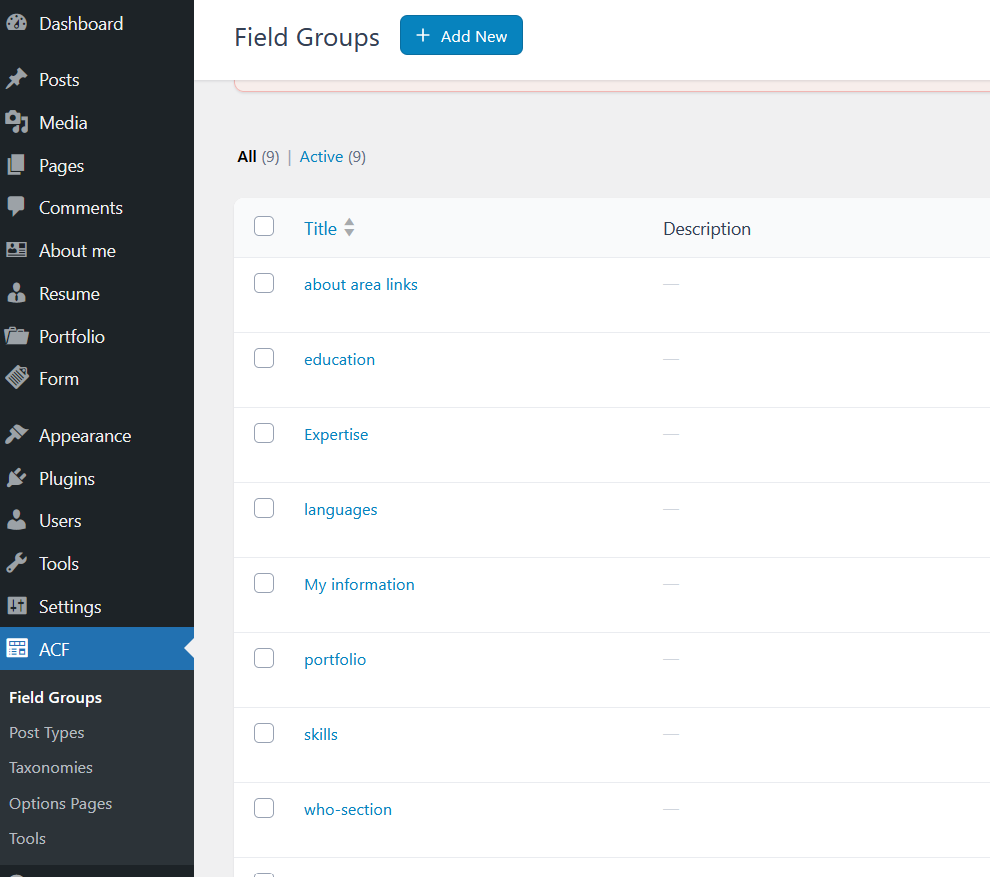Click the Pages icon in sidebar
Image resolution: width=990 pixels, height=877 pixels.
[16, 165]
